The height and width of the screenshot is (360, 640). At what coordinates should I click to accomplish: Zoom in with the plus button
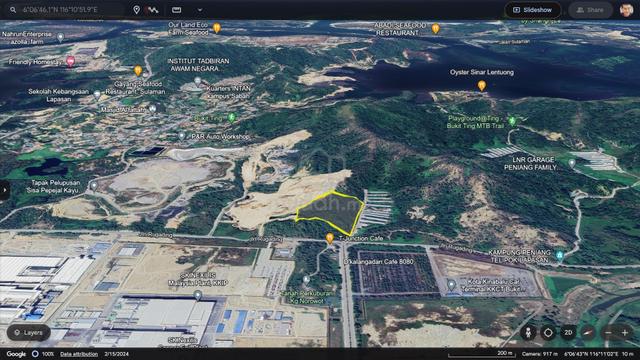coord(624,333)
